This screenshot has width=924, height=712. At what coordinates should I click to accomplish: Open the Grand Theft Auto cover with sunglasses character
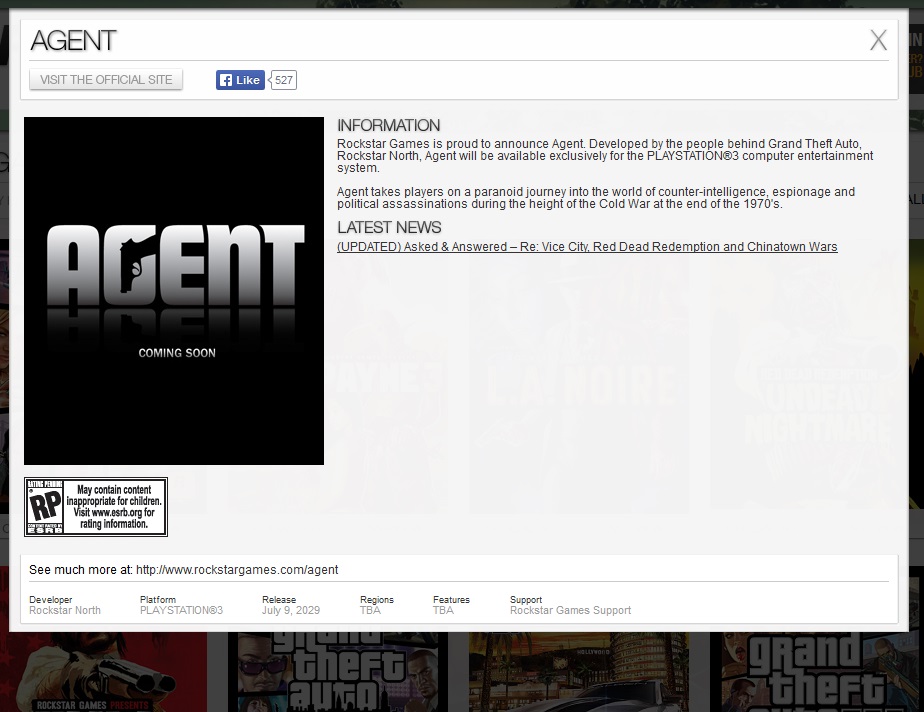coord(338,672)
